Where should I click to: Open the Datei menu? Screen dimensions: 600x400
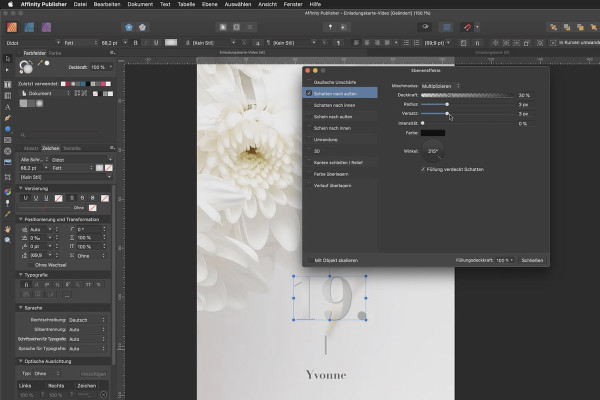coord(80,4)
